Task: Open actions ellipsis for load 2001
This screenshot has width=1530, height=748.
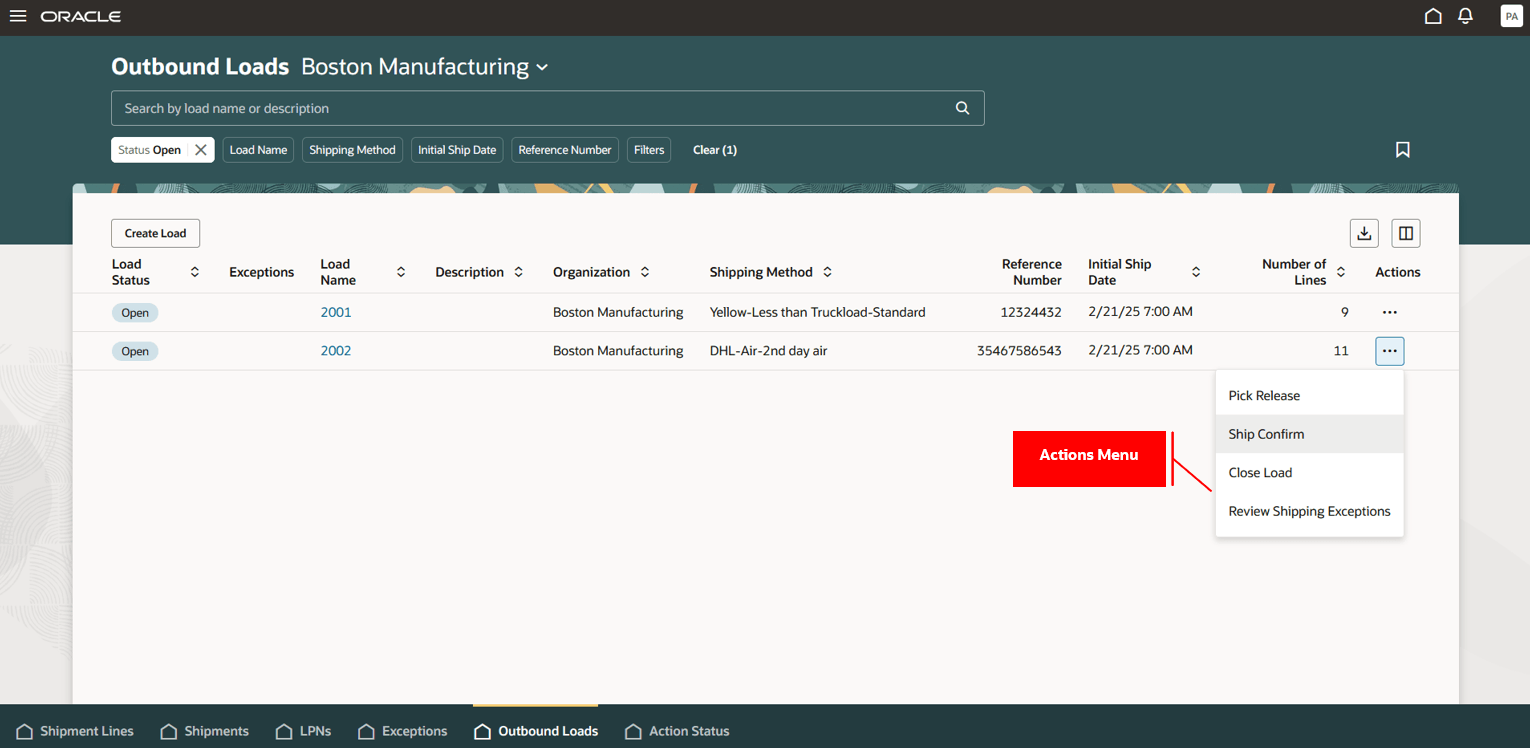Action: click(x=1389, y=312)
